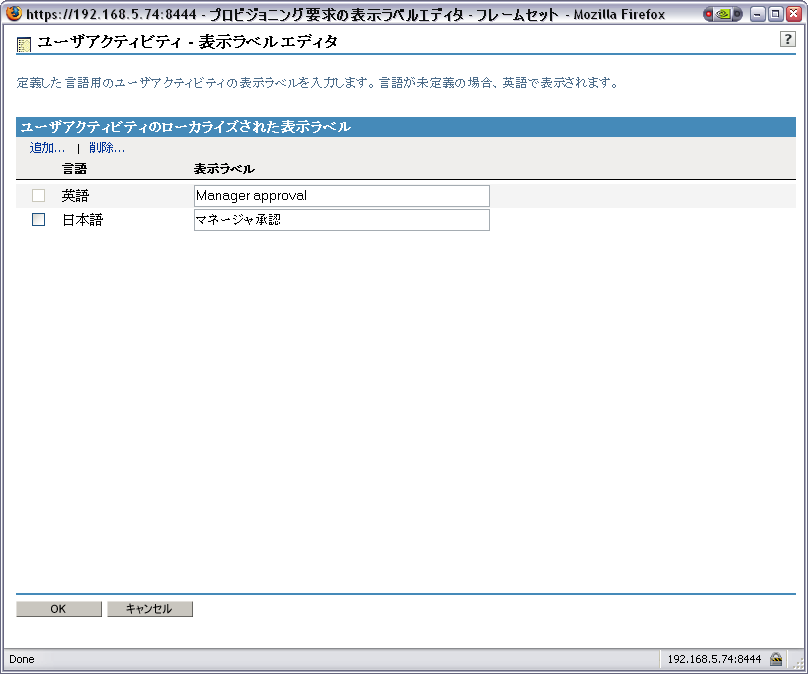The image size is (808, 674).
Task: Confirm with the OK button
Action: [59, 609]
